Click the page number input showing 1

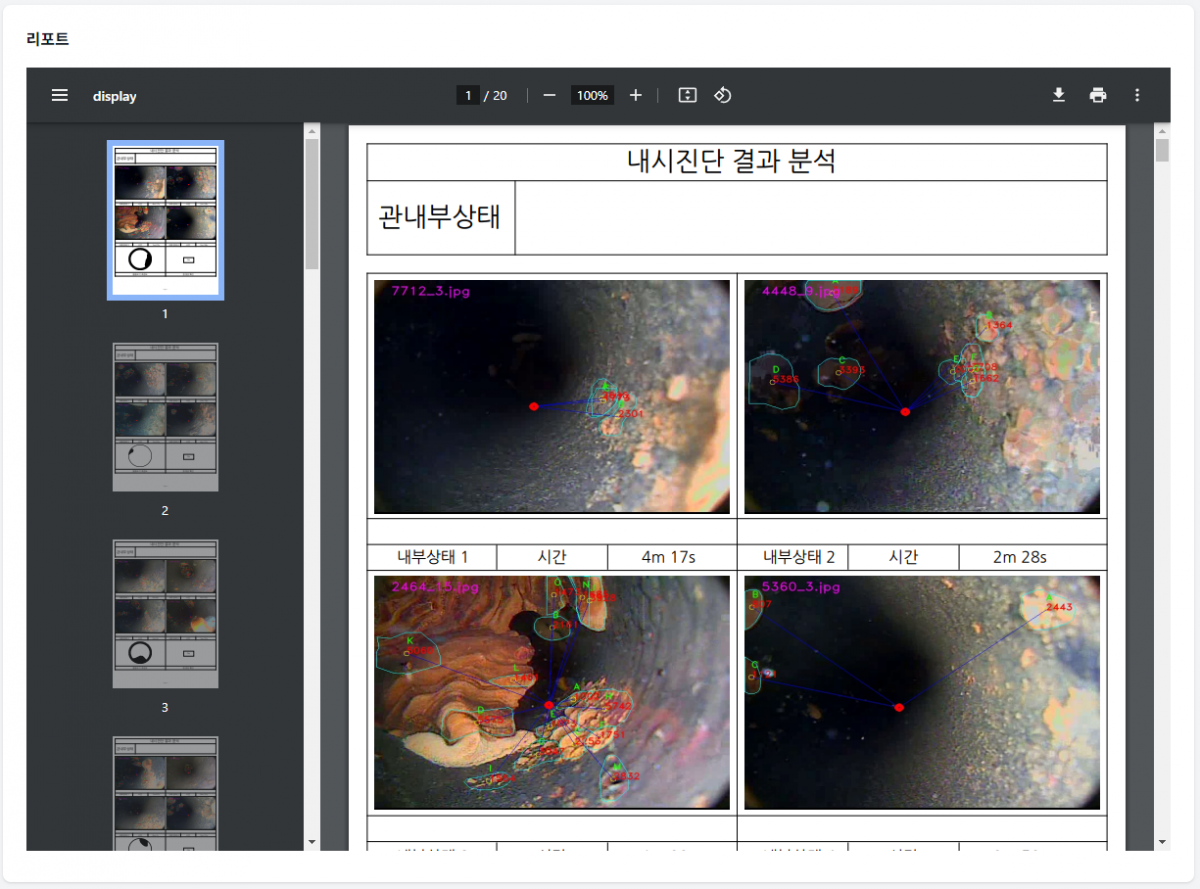pos(467,95)
